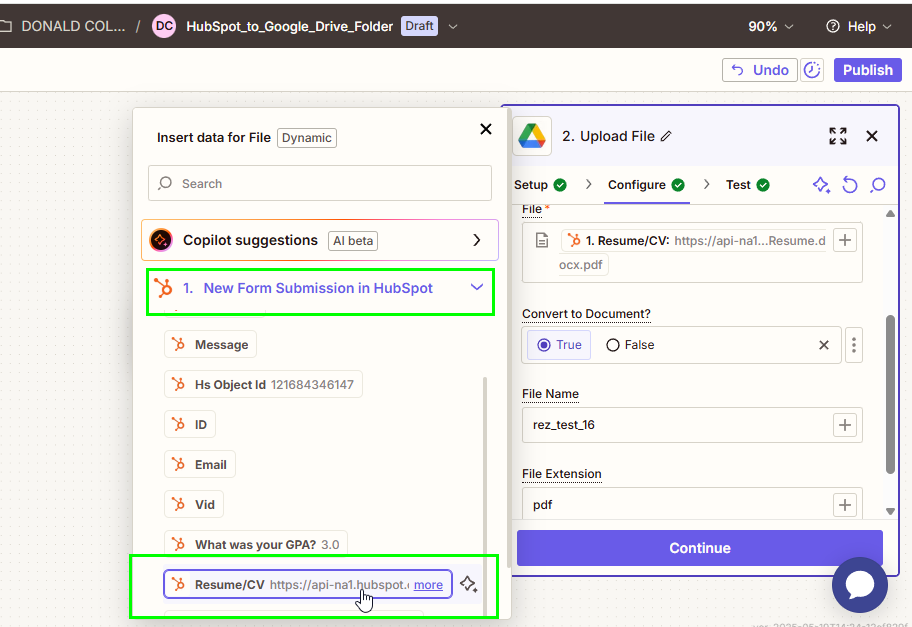Close the Insert data panel

tap(486, 129)
